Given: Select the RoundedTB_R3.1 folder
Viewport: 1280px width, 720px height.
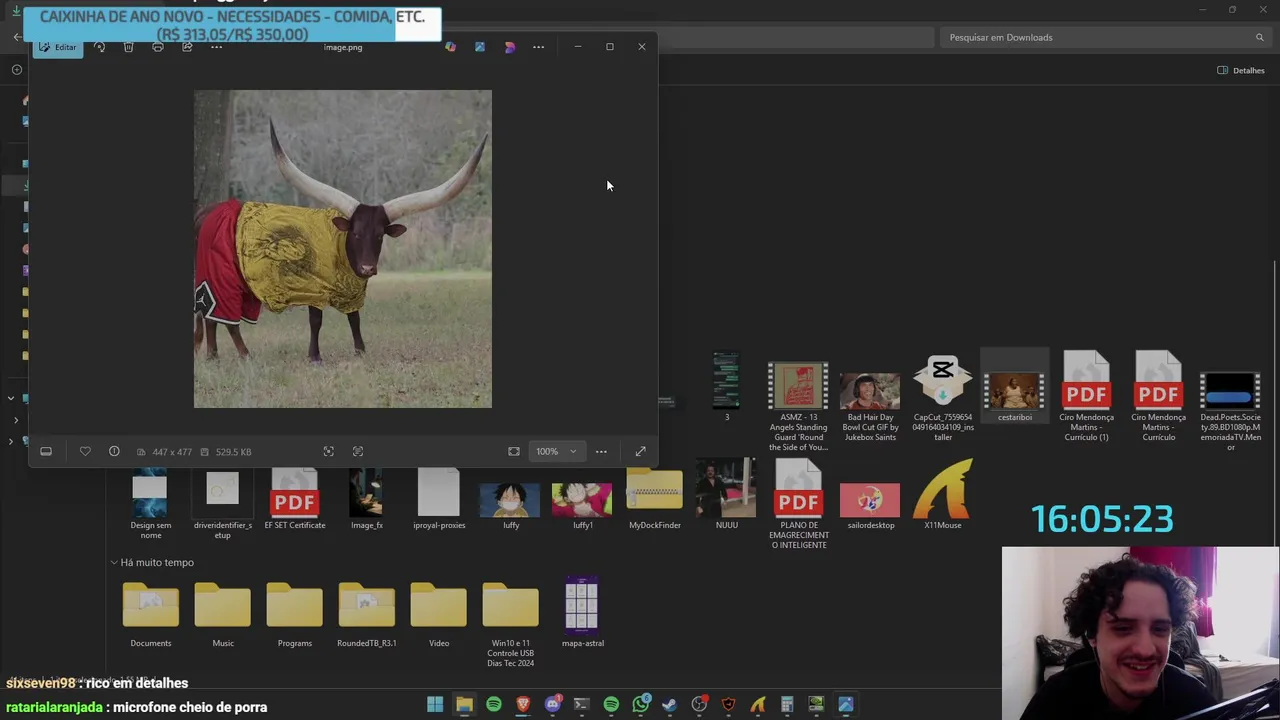Looking at the screenshot, I should 367,613.
